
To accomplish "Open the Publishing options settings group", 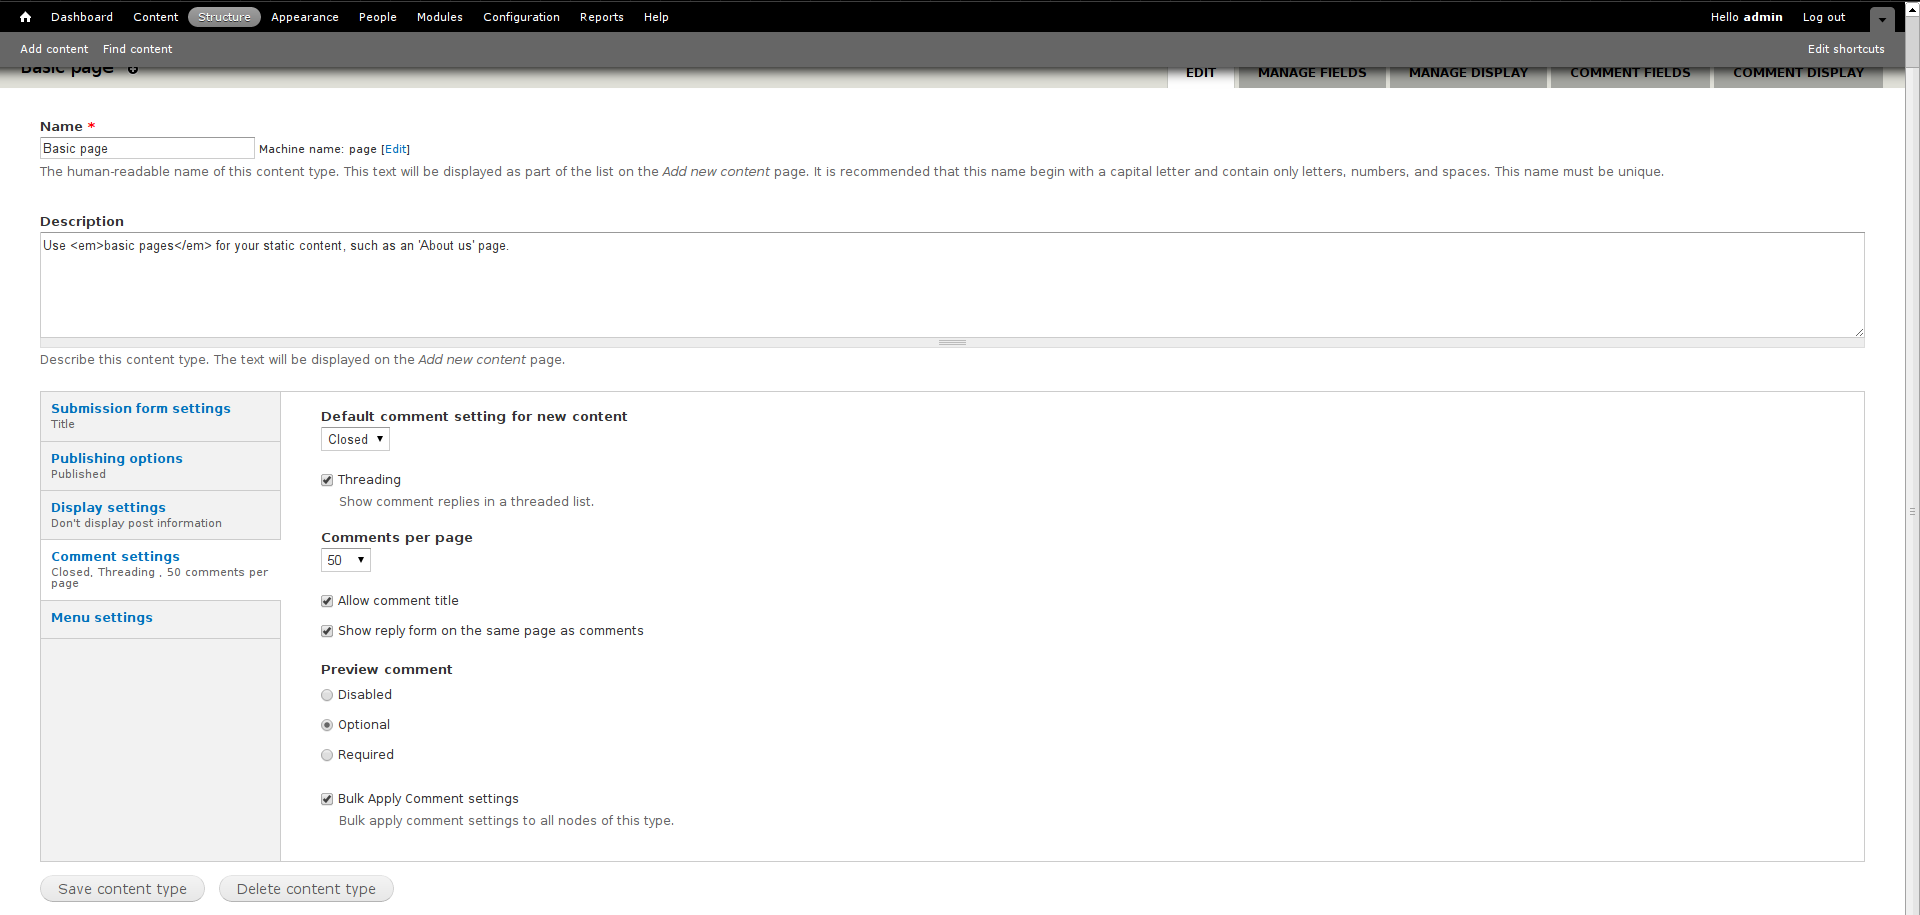I will point(117,458).
